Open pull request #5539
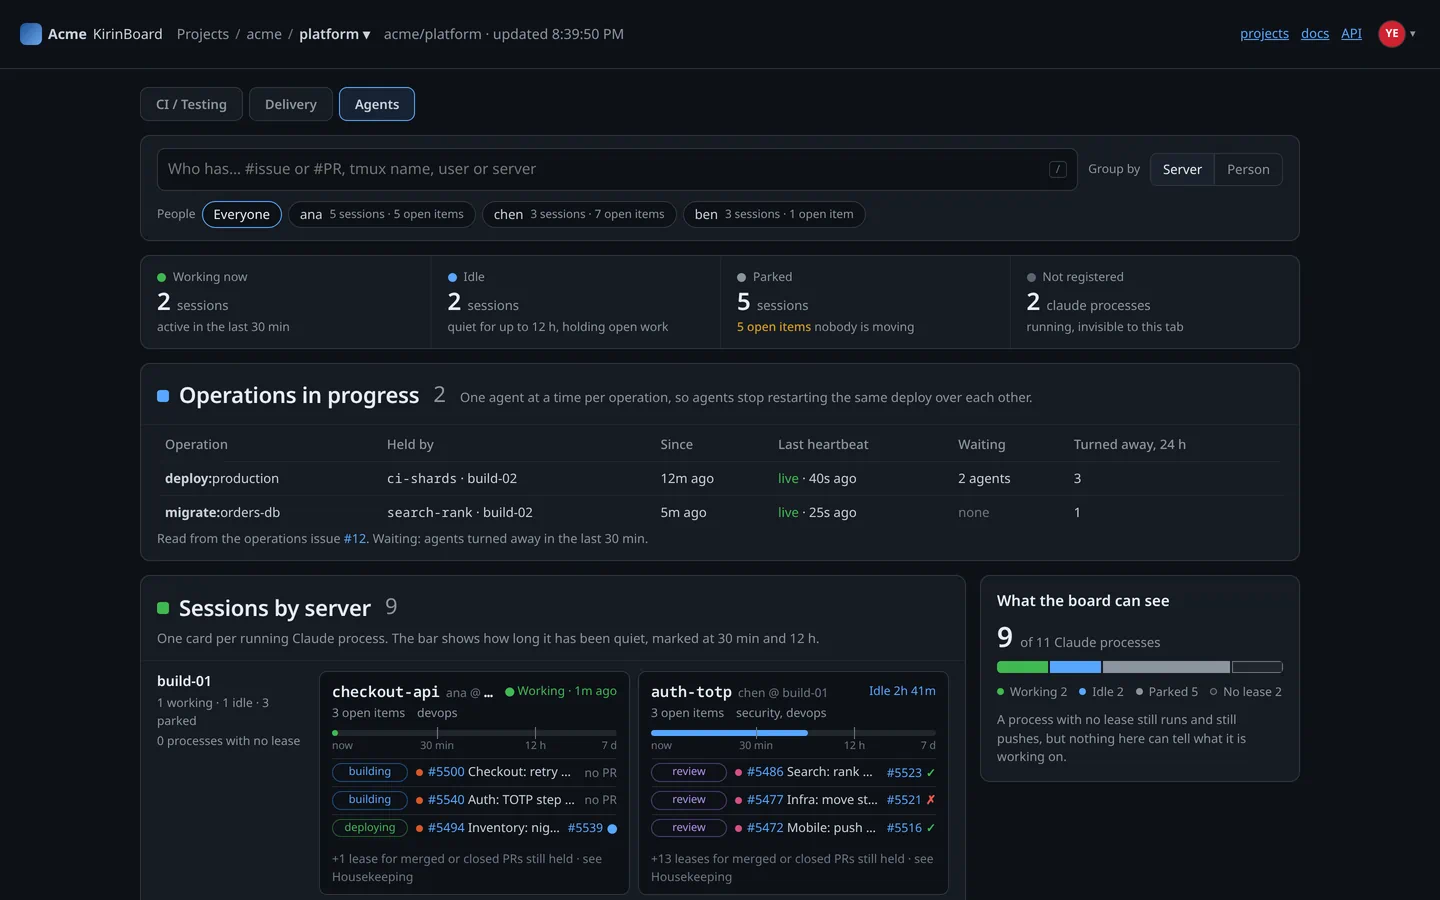The image size is (1440, 900). 585,828
